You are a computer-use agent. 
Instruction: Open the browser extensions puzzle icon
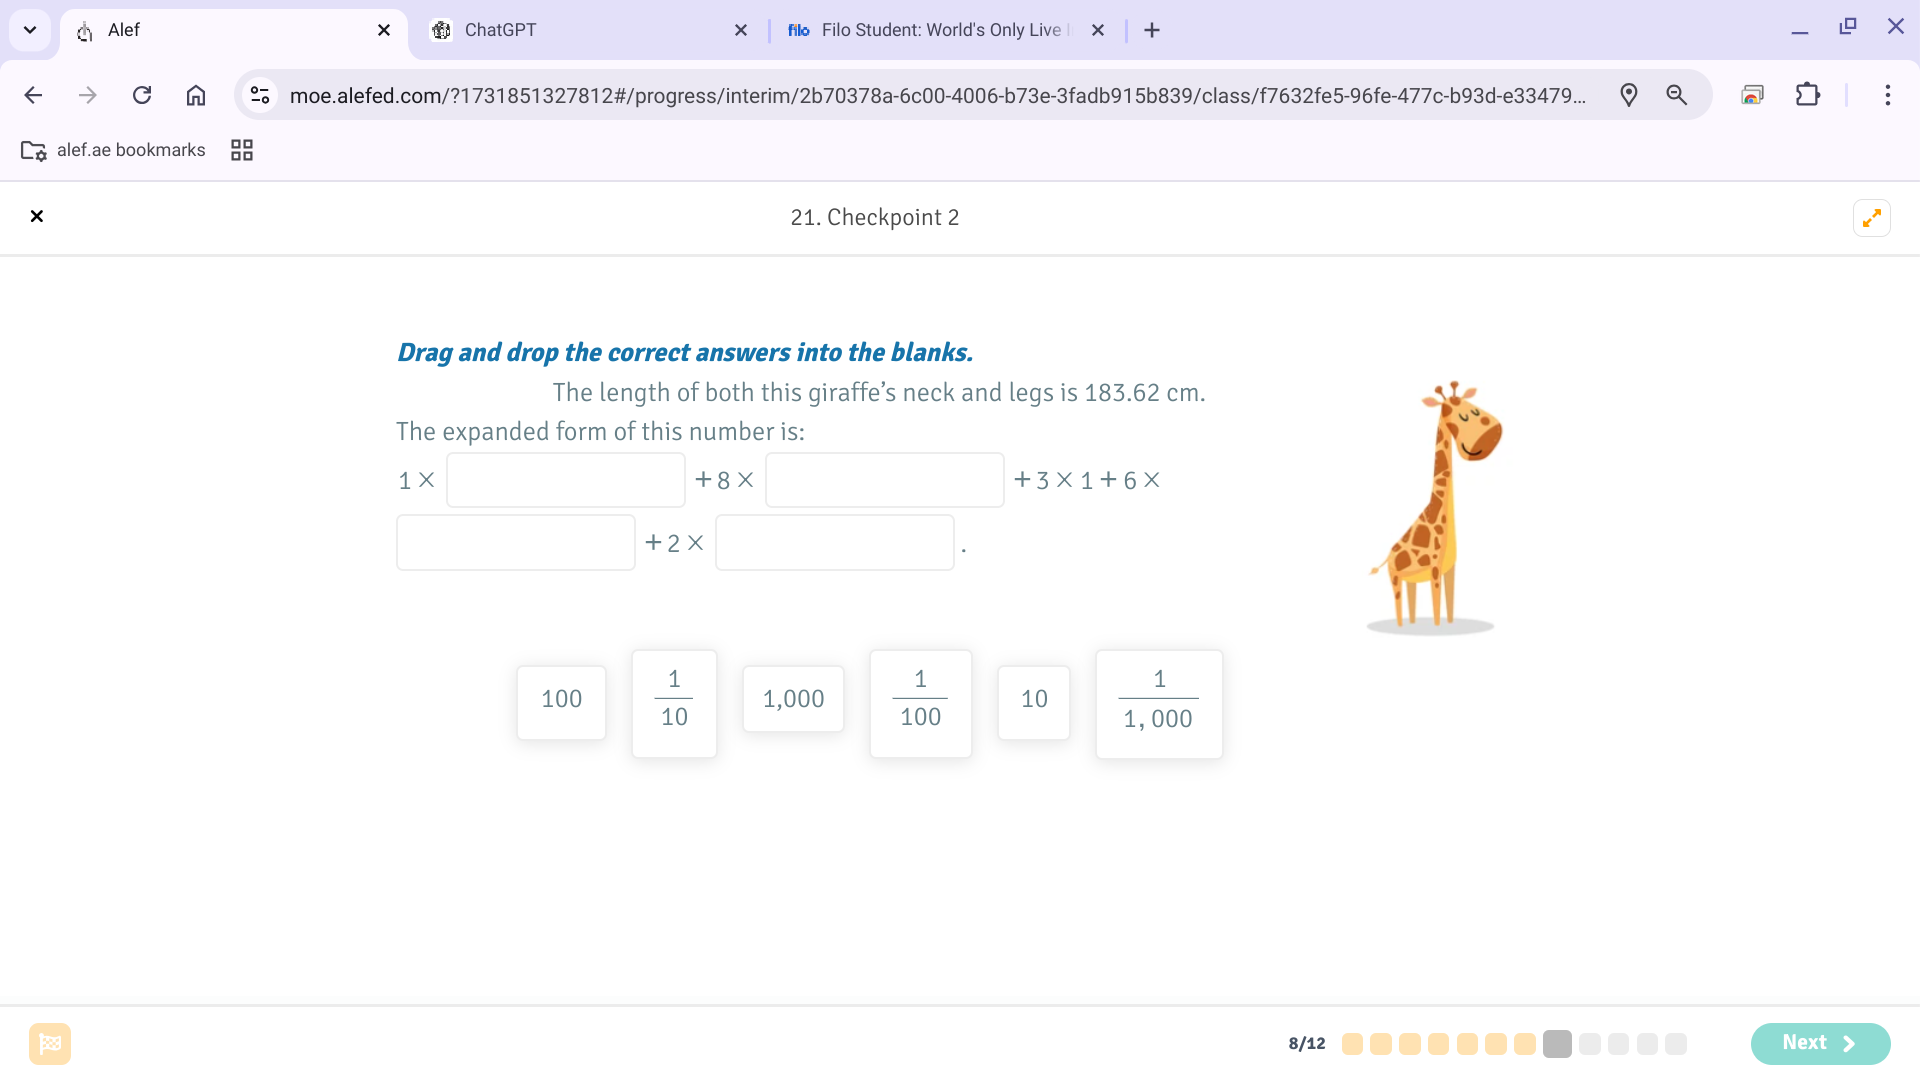pyautogui.click(x=1807, y=95)
